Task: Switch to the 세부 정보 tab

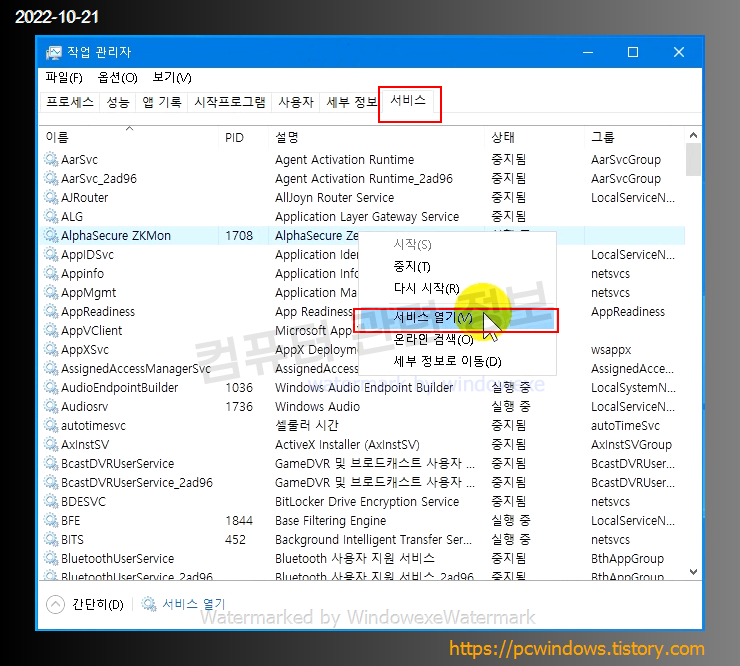Action: pos(351,102)
